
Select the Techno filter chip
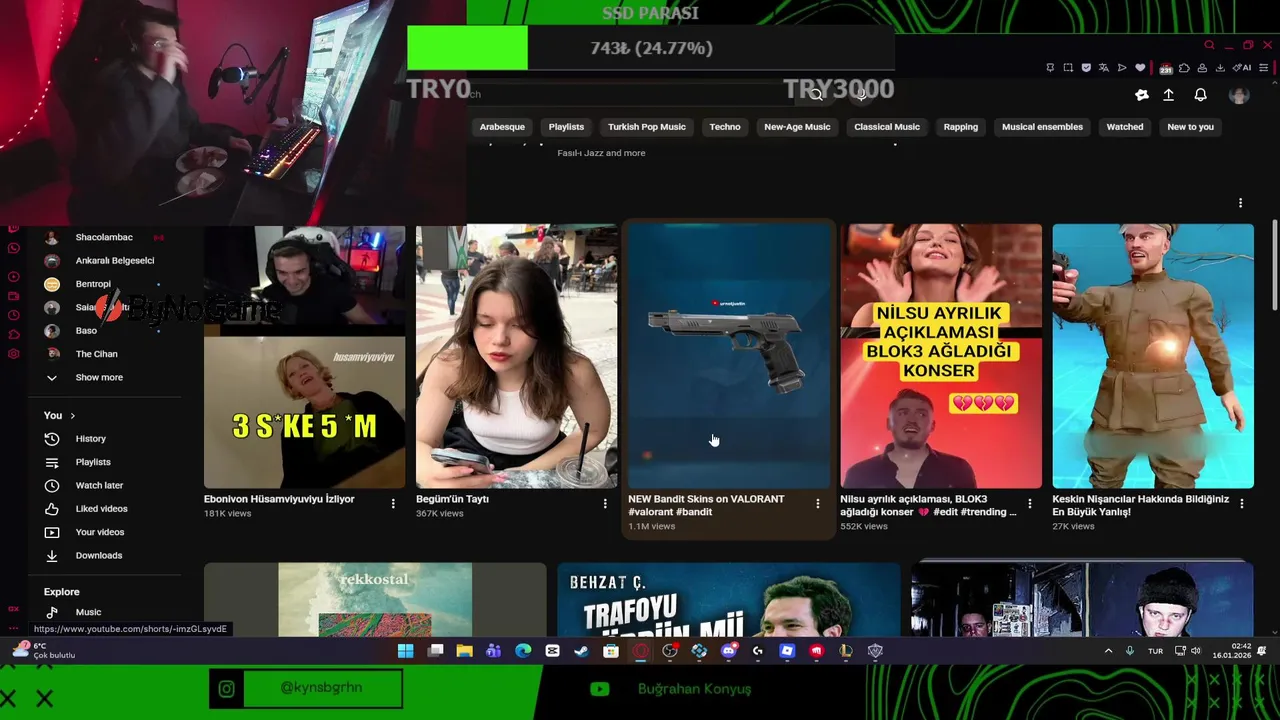(725, 127)
